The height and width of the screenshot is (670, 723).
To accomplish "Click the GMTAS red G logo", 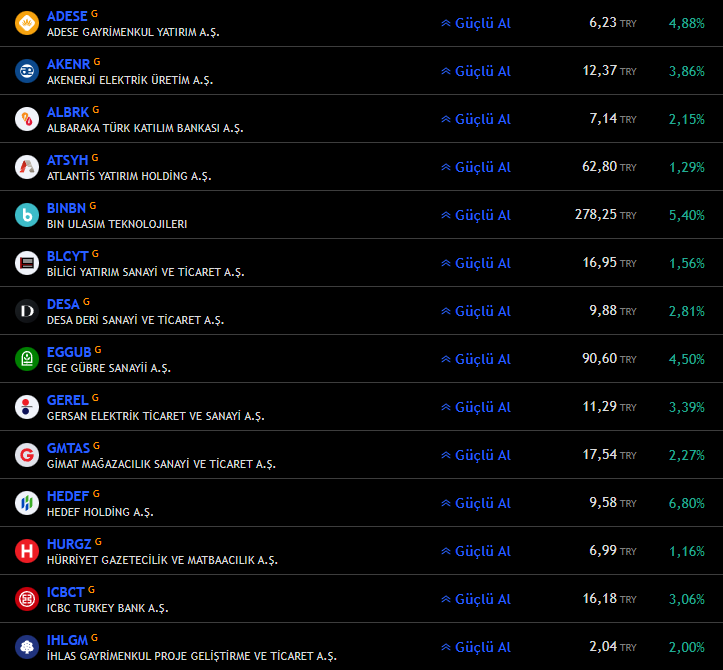I will pos(27,455).
